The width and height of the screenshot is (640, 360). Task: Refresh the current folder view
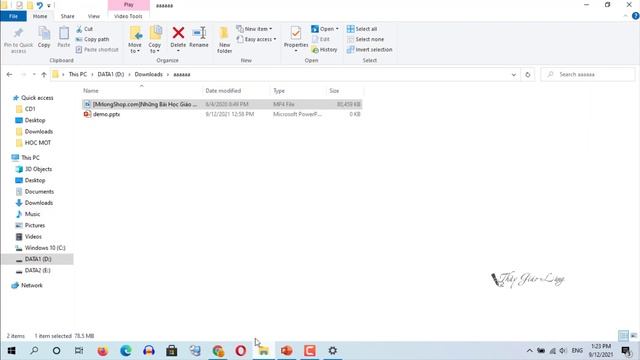527,75
